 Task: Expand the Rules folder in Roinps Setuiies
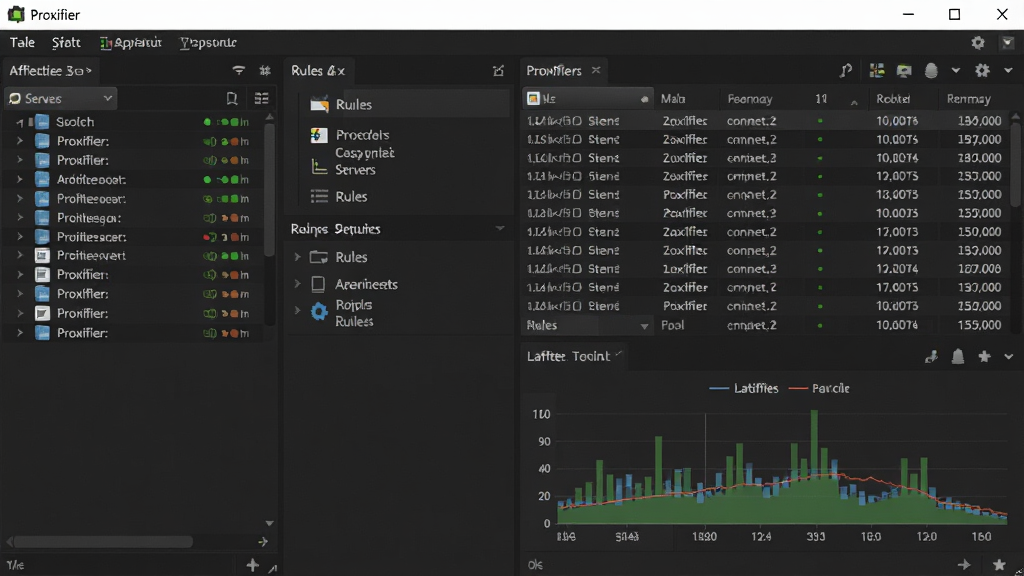[x=297, y=257]
